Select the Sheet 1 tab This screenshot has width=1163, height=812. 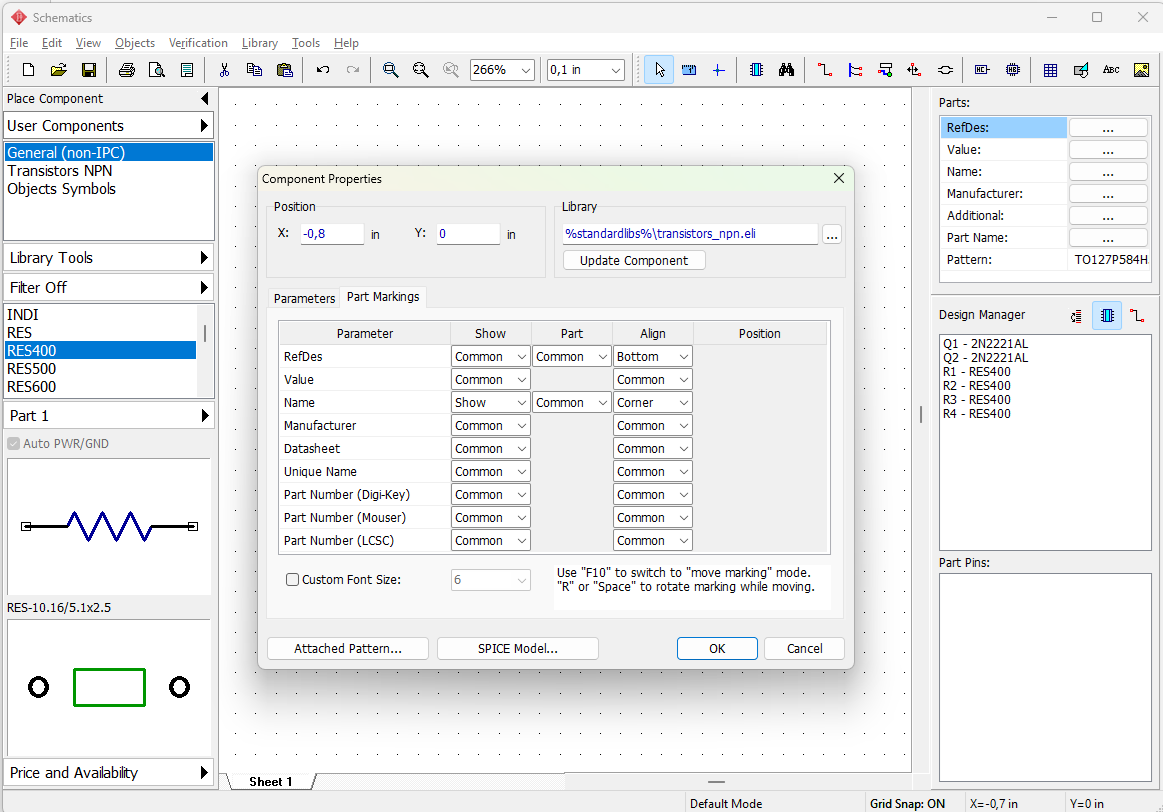271,782
